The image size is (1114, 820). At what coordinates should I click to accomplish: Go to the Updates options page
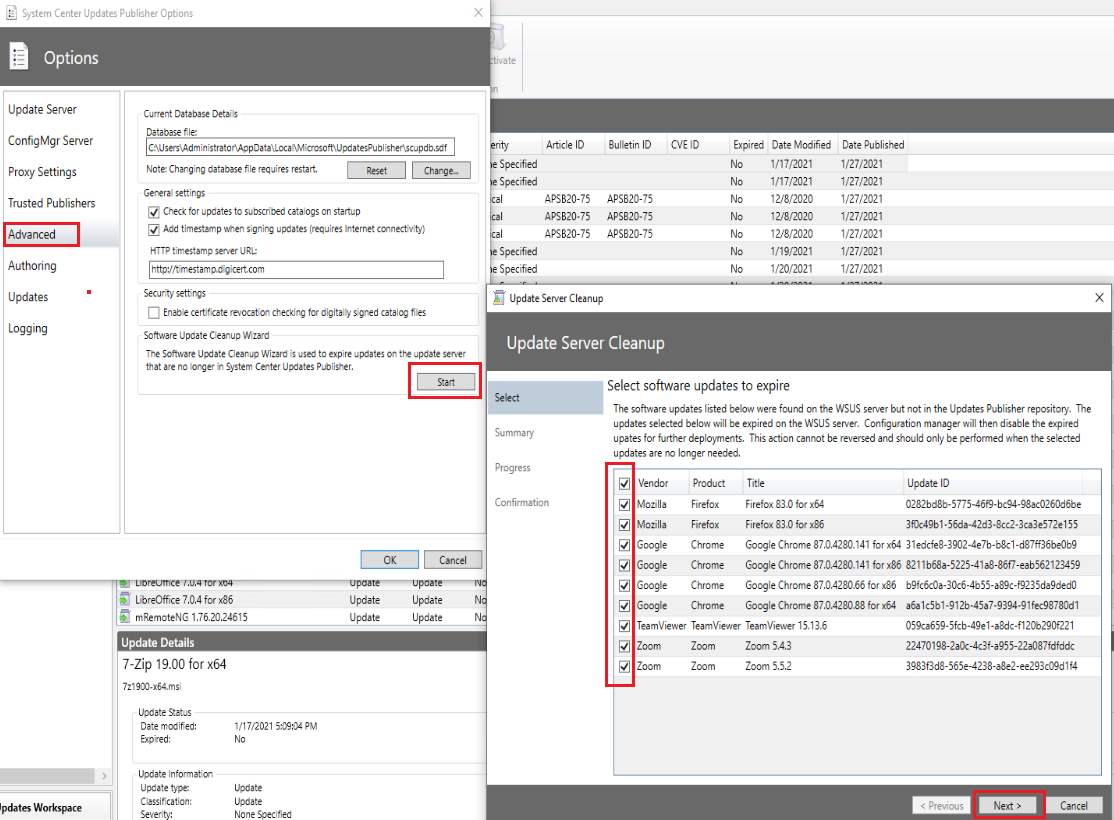[x=28, y=297]
